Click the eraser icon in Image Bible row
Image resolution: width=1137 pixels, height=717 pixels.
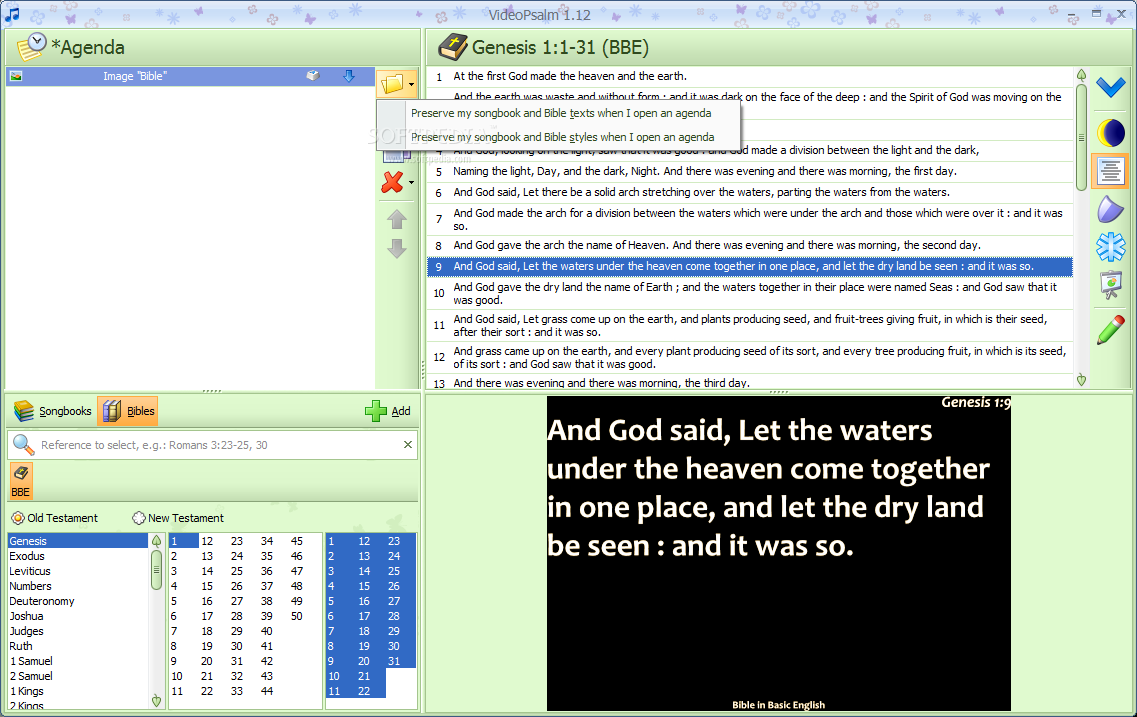point(313,75)
